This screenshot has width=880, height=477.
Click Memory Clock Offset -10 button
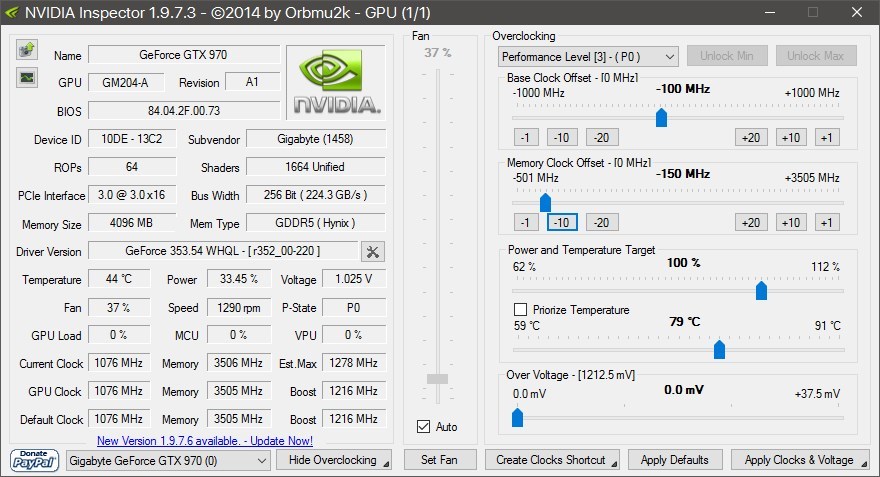pyautogui.click(x=562, y=223)
